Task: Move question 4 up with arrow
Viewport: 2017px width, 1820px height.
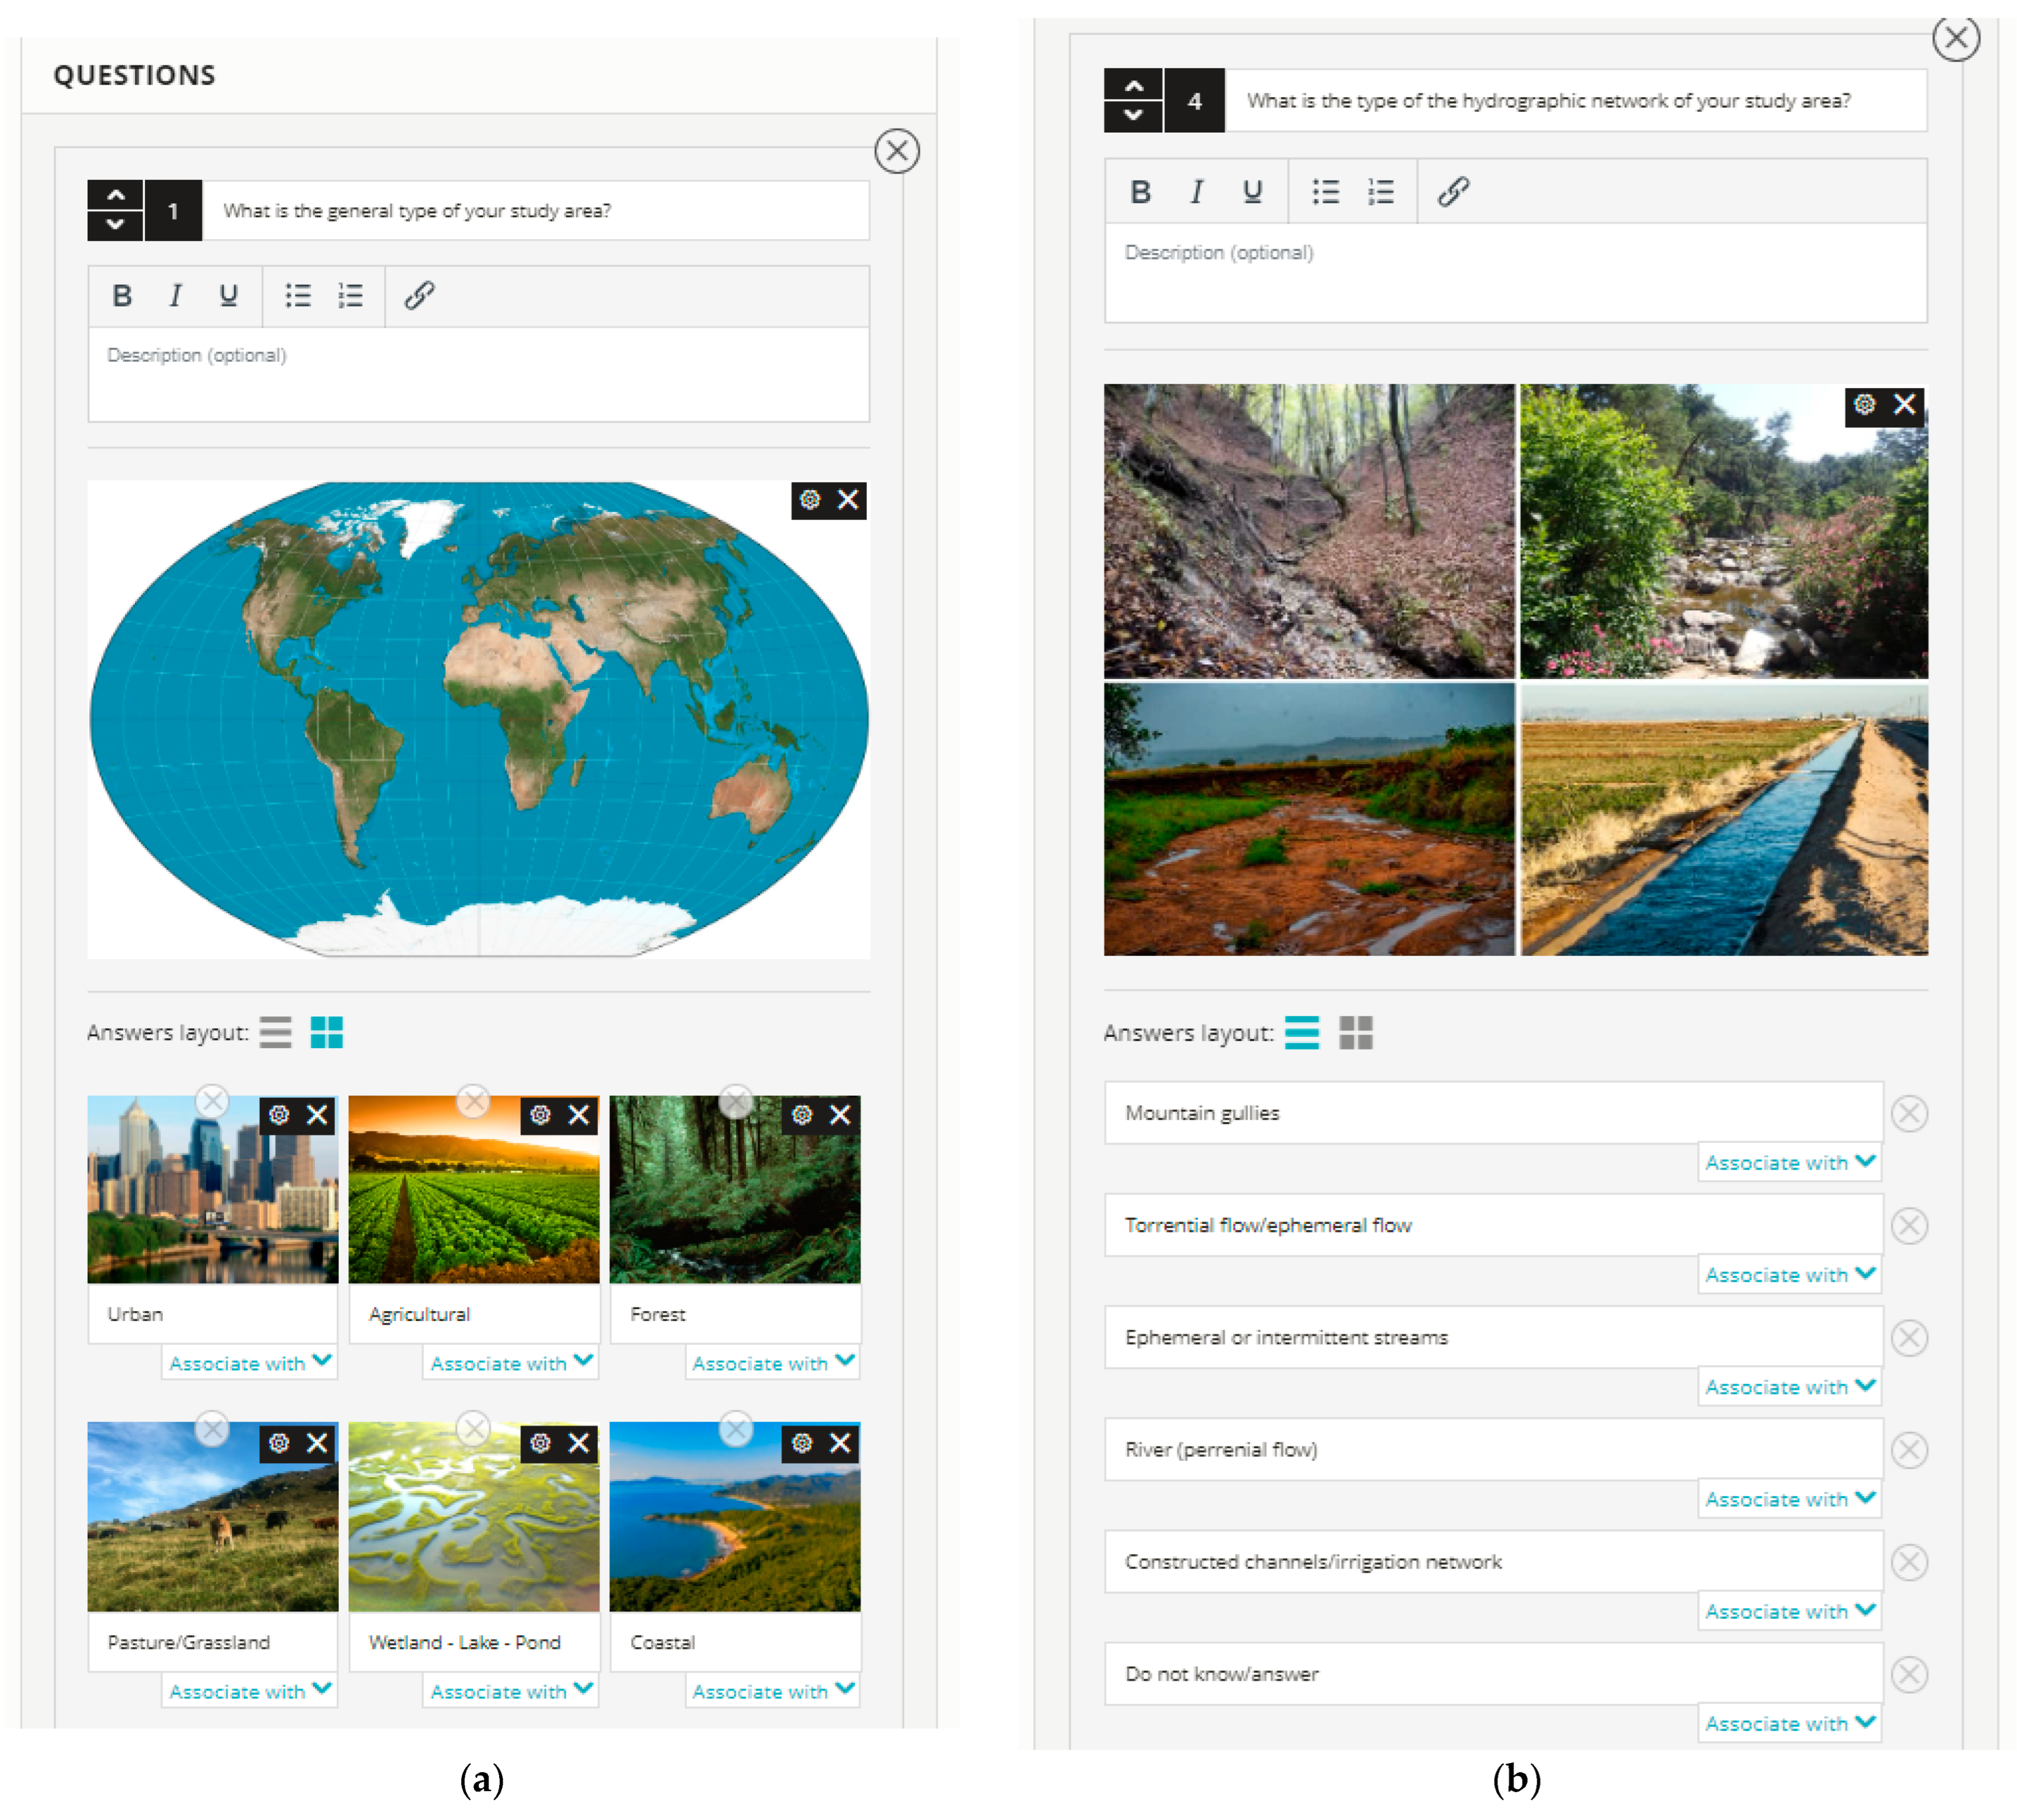Action: point(1133,86)
